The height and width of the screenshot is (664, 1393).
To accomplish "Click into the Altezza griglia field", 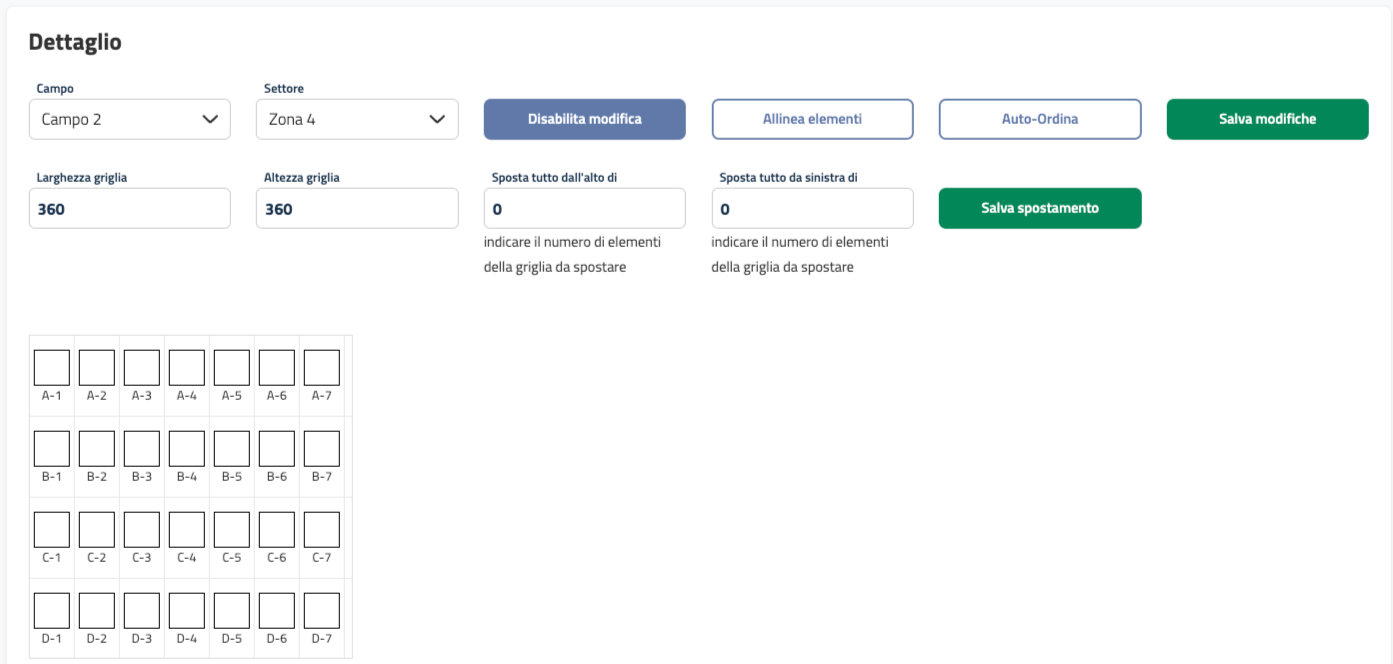I will pos(357,209).
